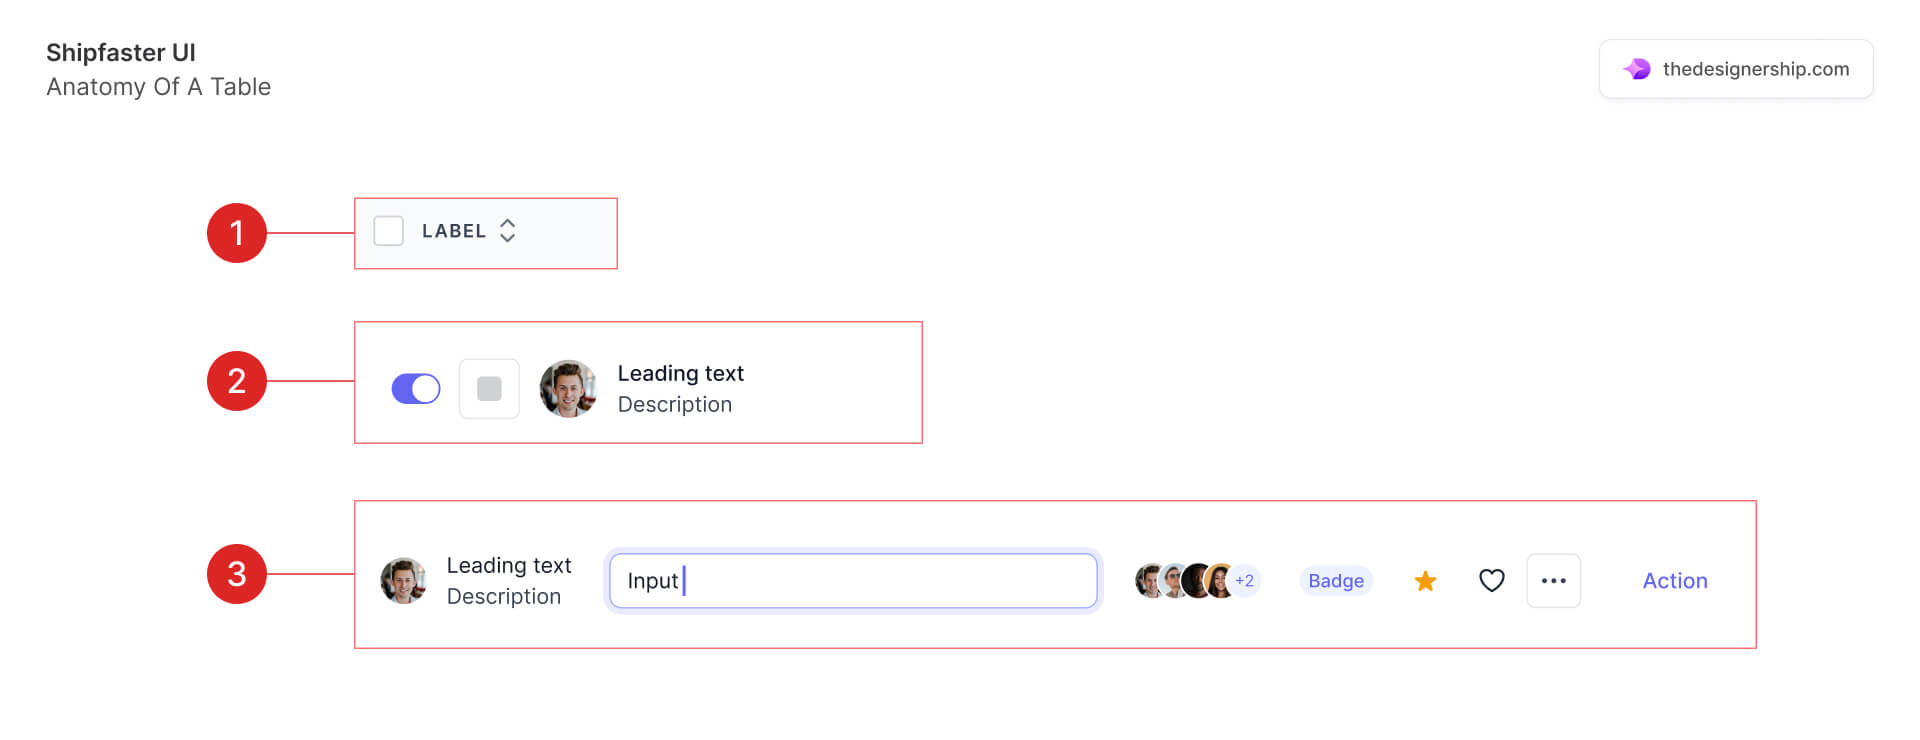Favorite the row using the star icon
Viewport: 1920px width, 740px height.
[1425, 580]
